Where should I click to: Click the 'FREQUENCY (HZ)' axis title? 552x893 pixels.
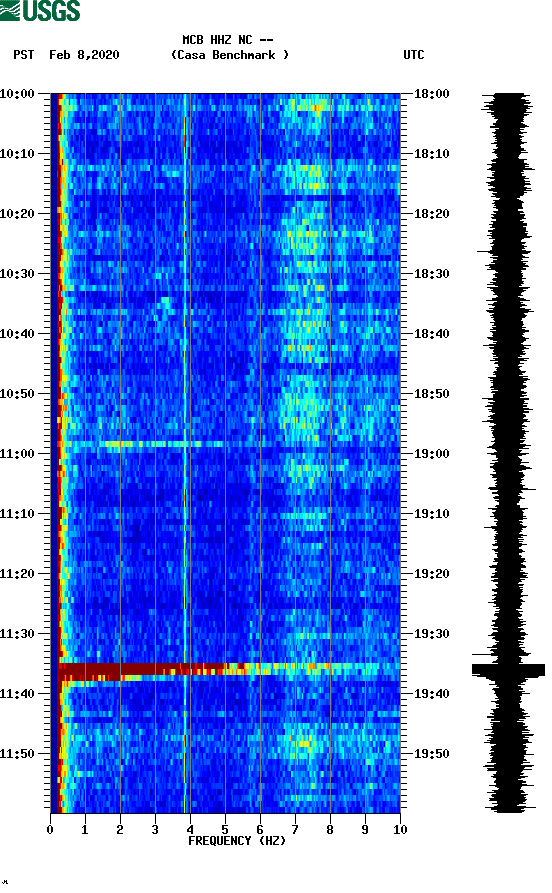pyautogui.click(x=236, y=841)
